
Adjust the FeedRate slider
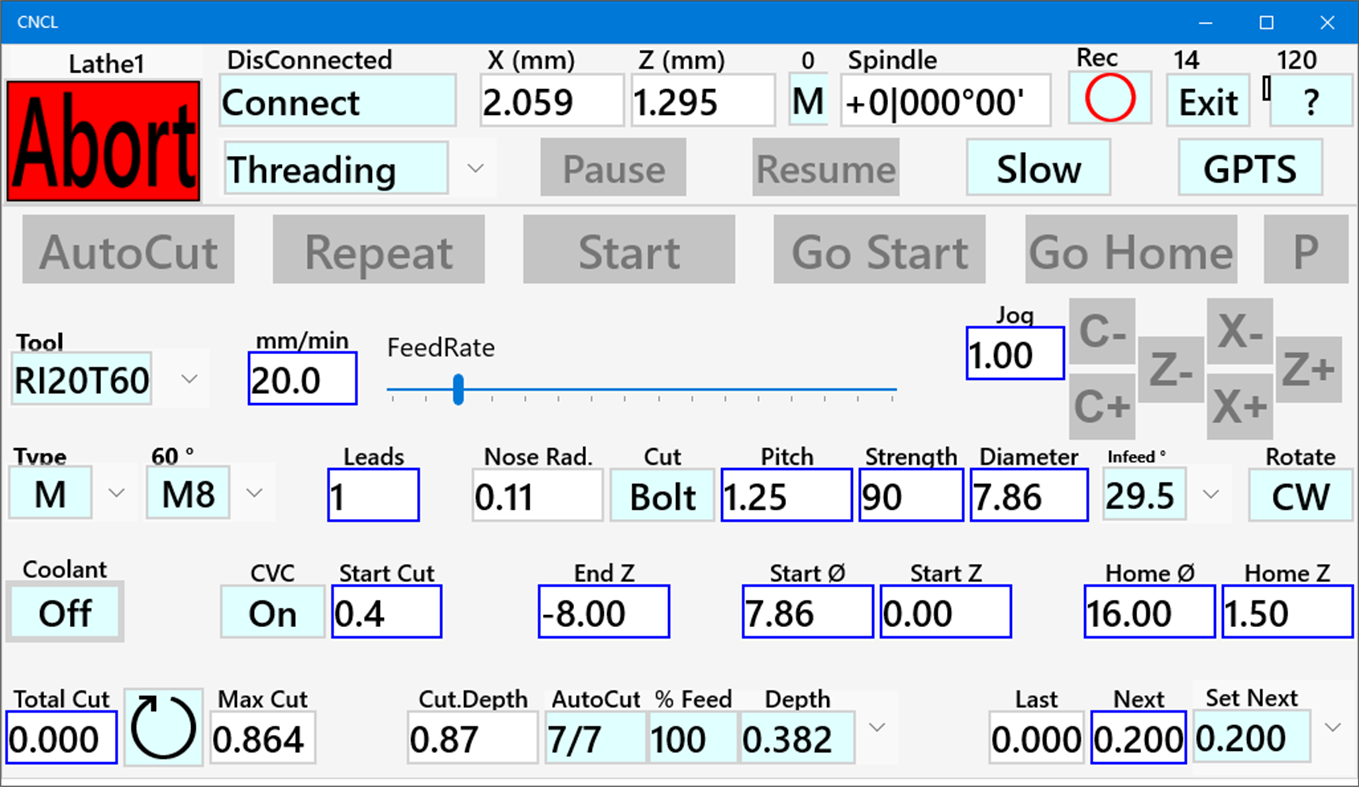(458, 391)
